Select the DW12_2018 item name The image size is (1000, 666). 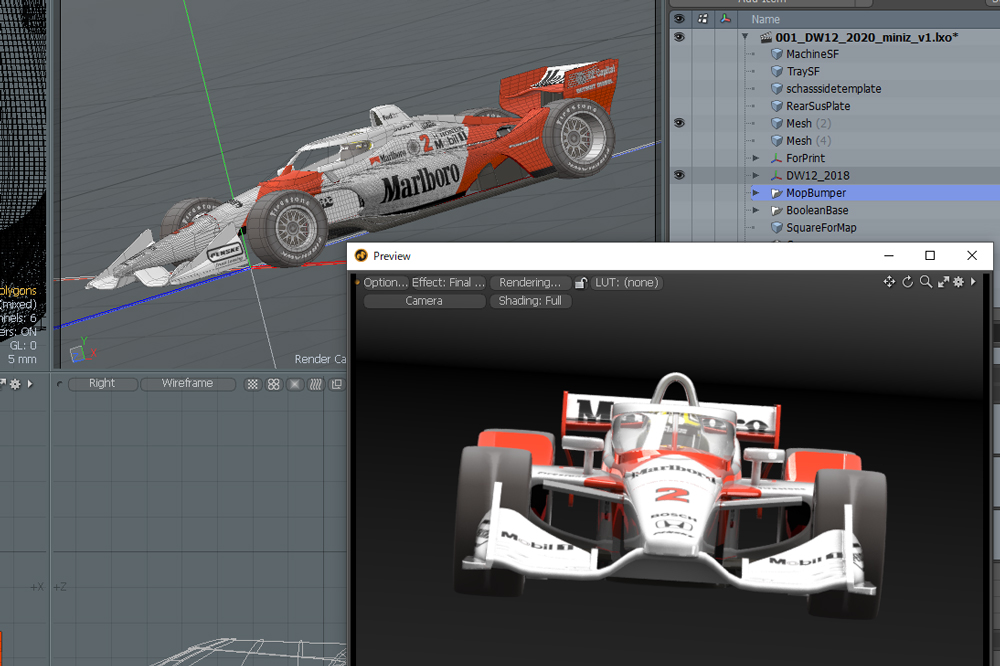click(818, 175)
